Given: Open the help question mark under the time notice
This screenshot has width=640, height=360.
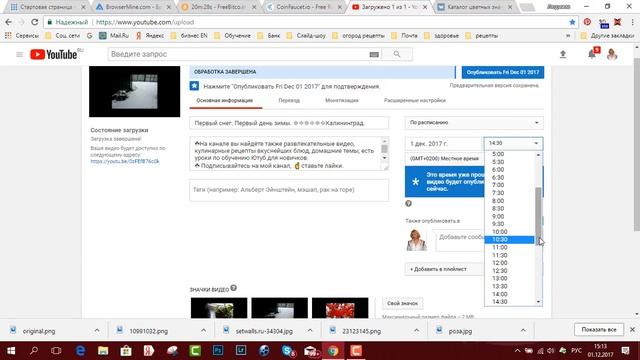Looking at the screenshot, I should point(408,203).
